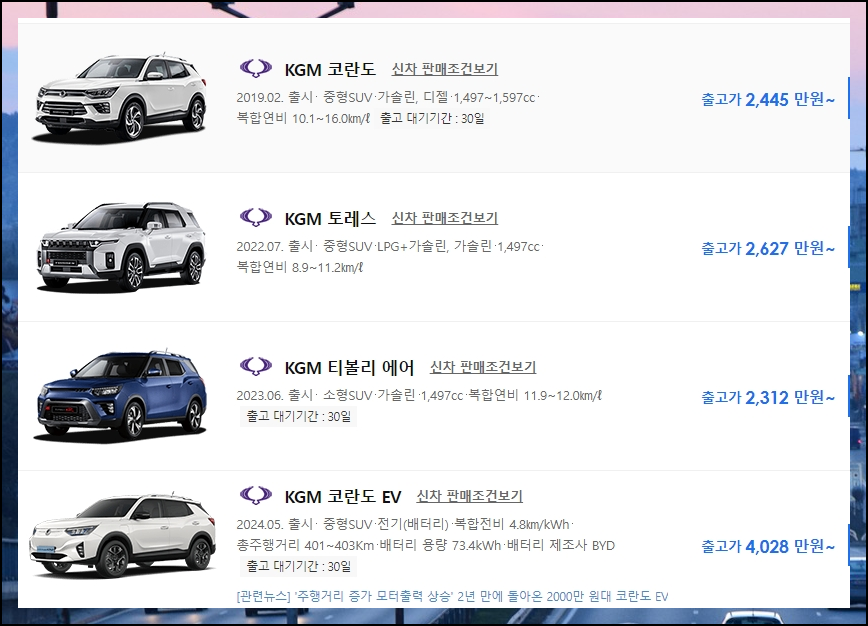Click the 2022.07. 출시 spec line

(390, 246)
